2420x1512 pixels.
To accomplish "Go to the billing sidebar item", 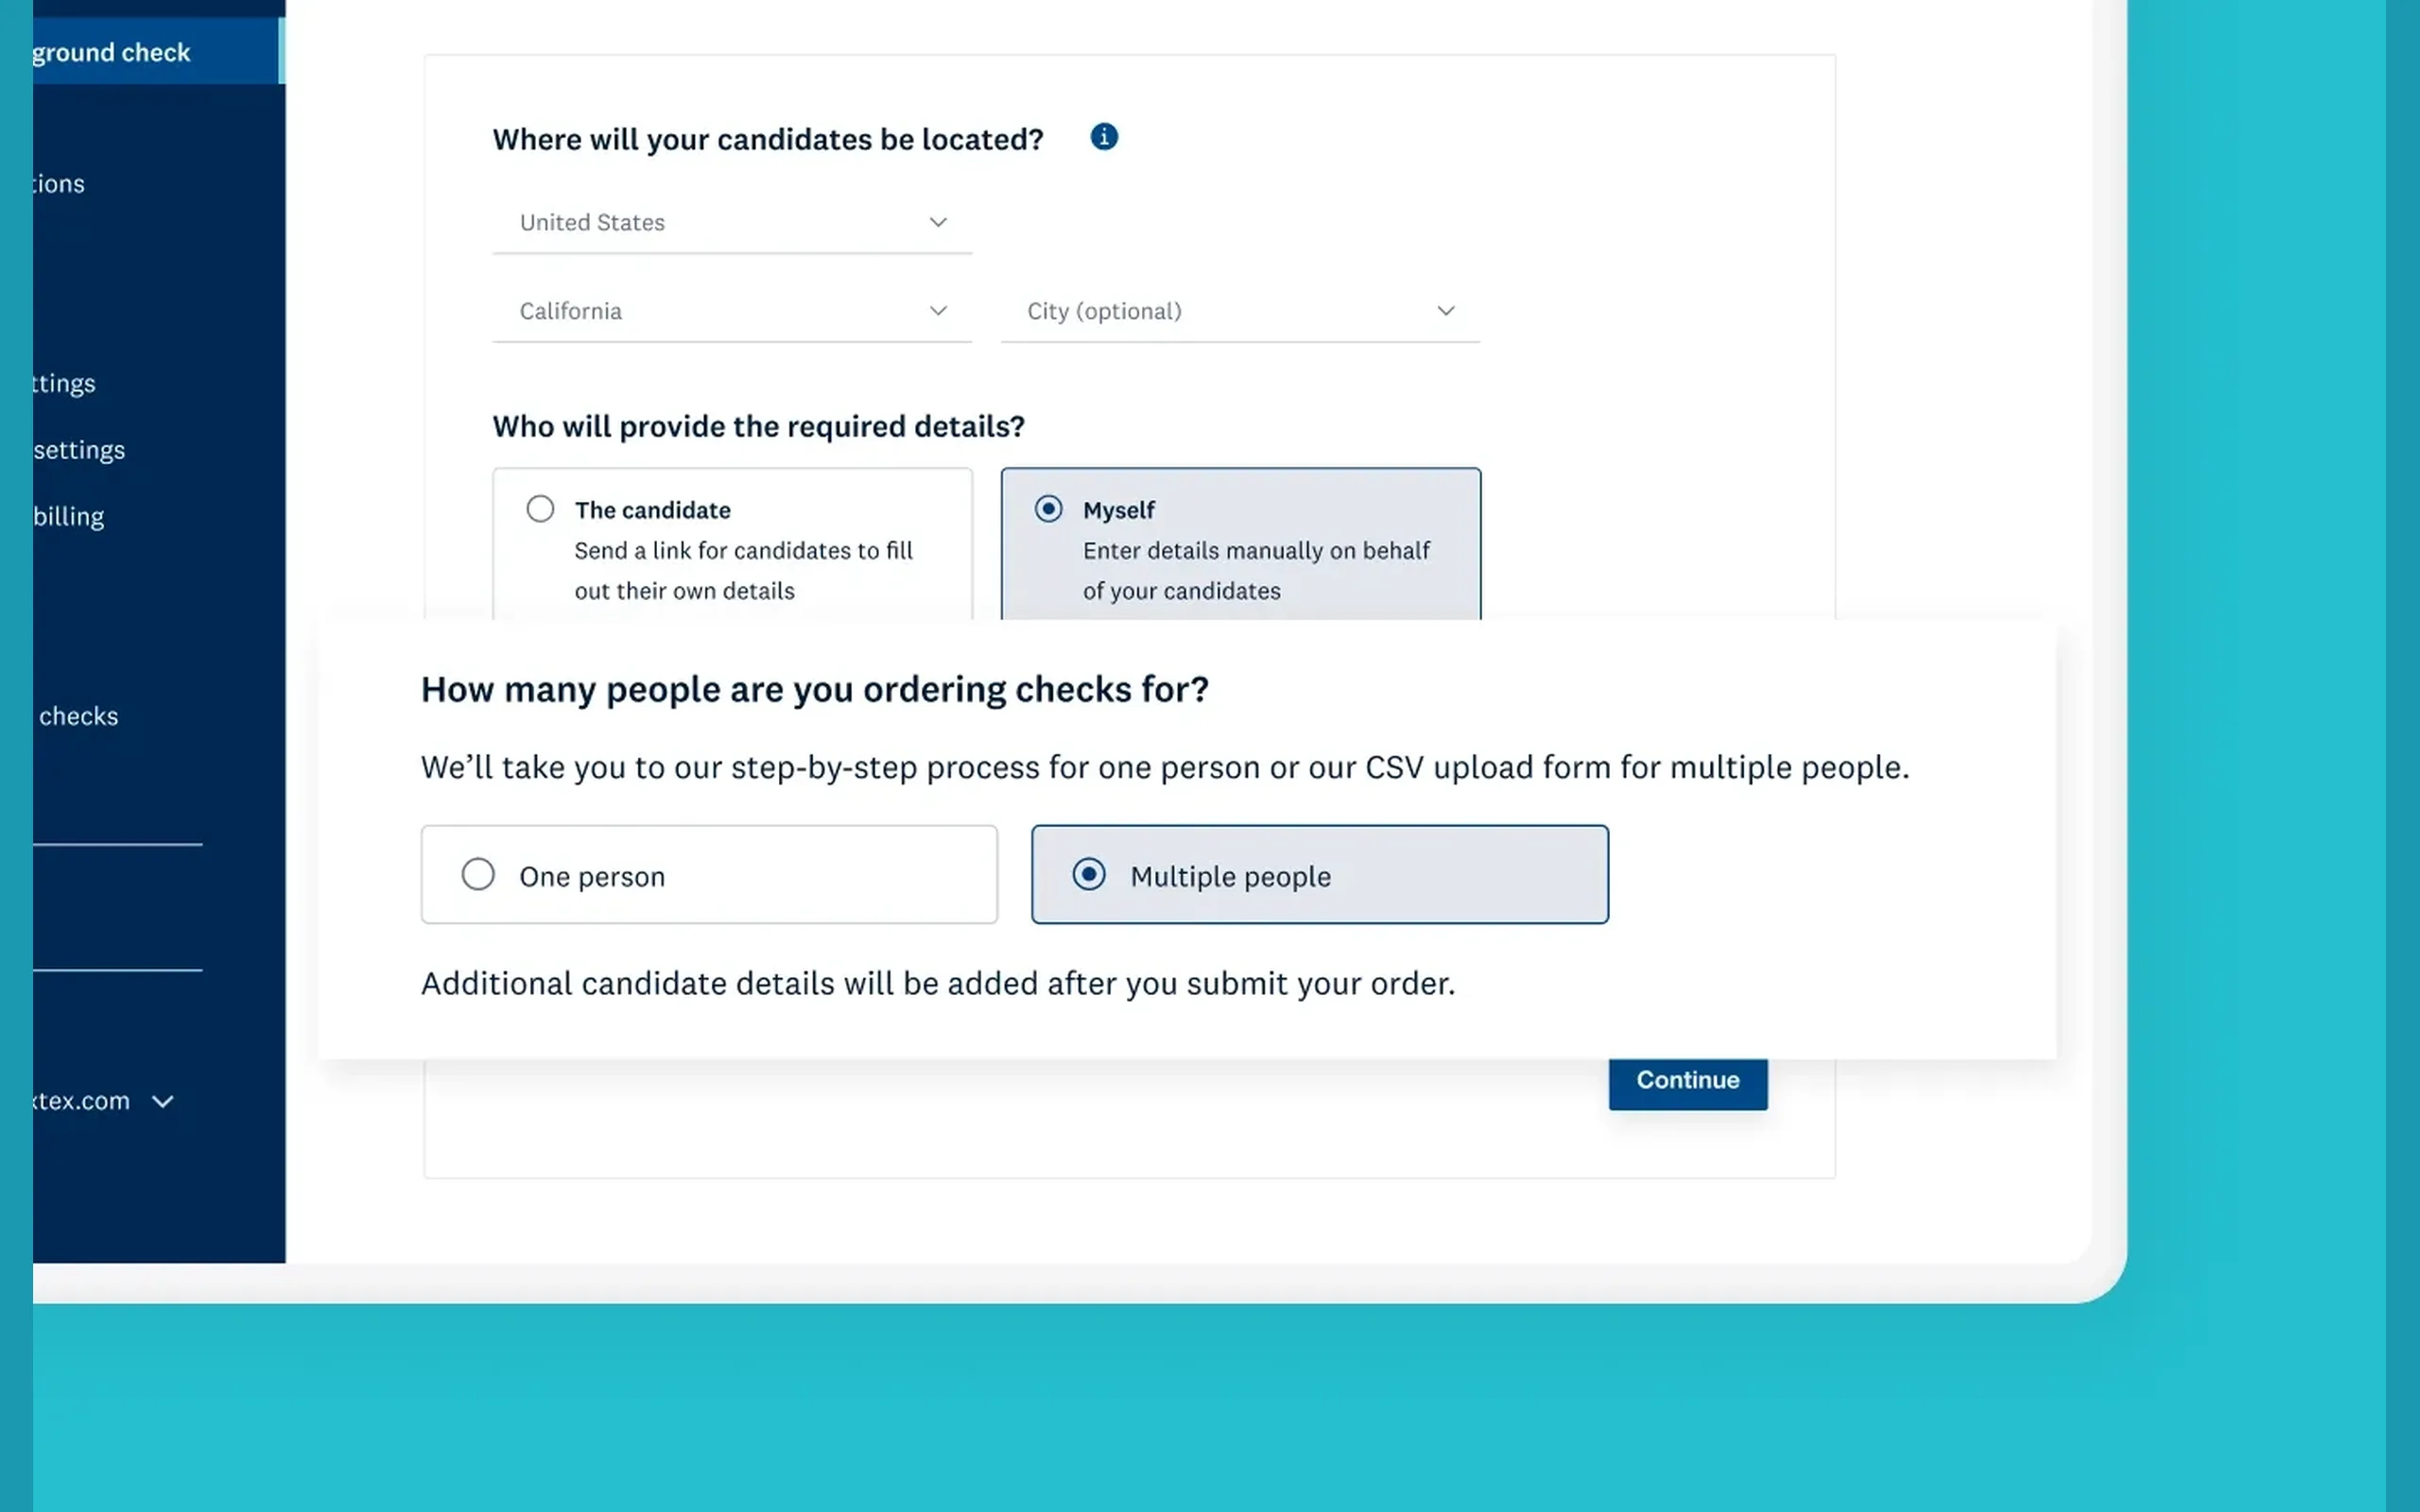I will tap(69, 517).
